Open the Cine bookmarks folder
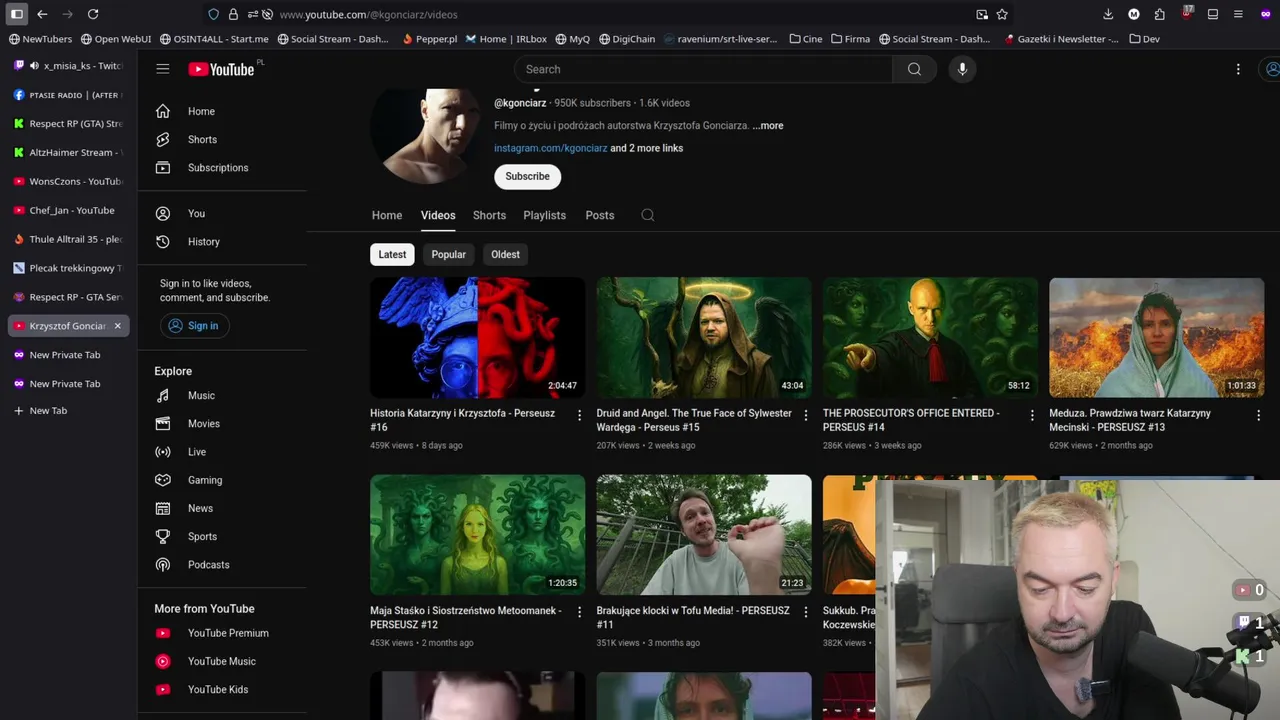Screen dimensions: 1280x720 coord(805,39)
